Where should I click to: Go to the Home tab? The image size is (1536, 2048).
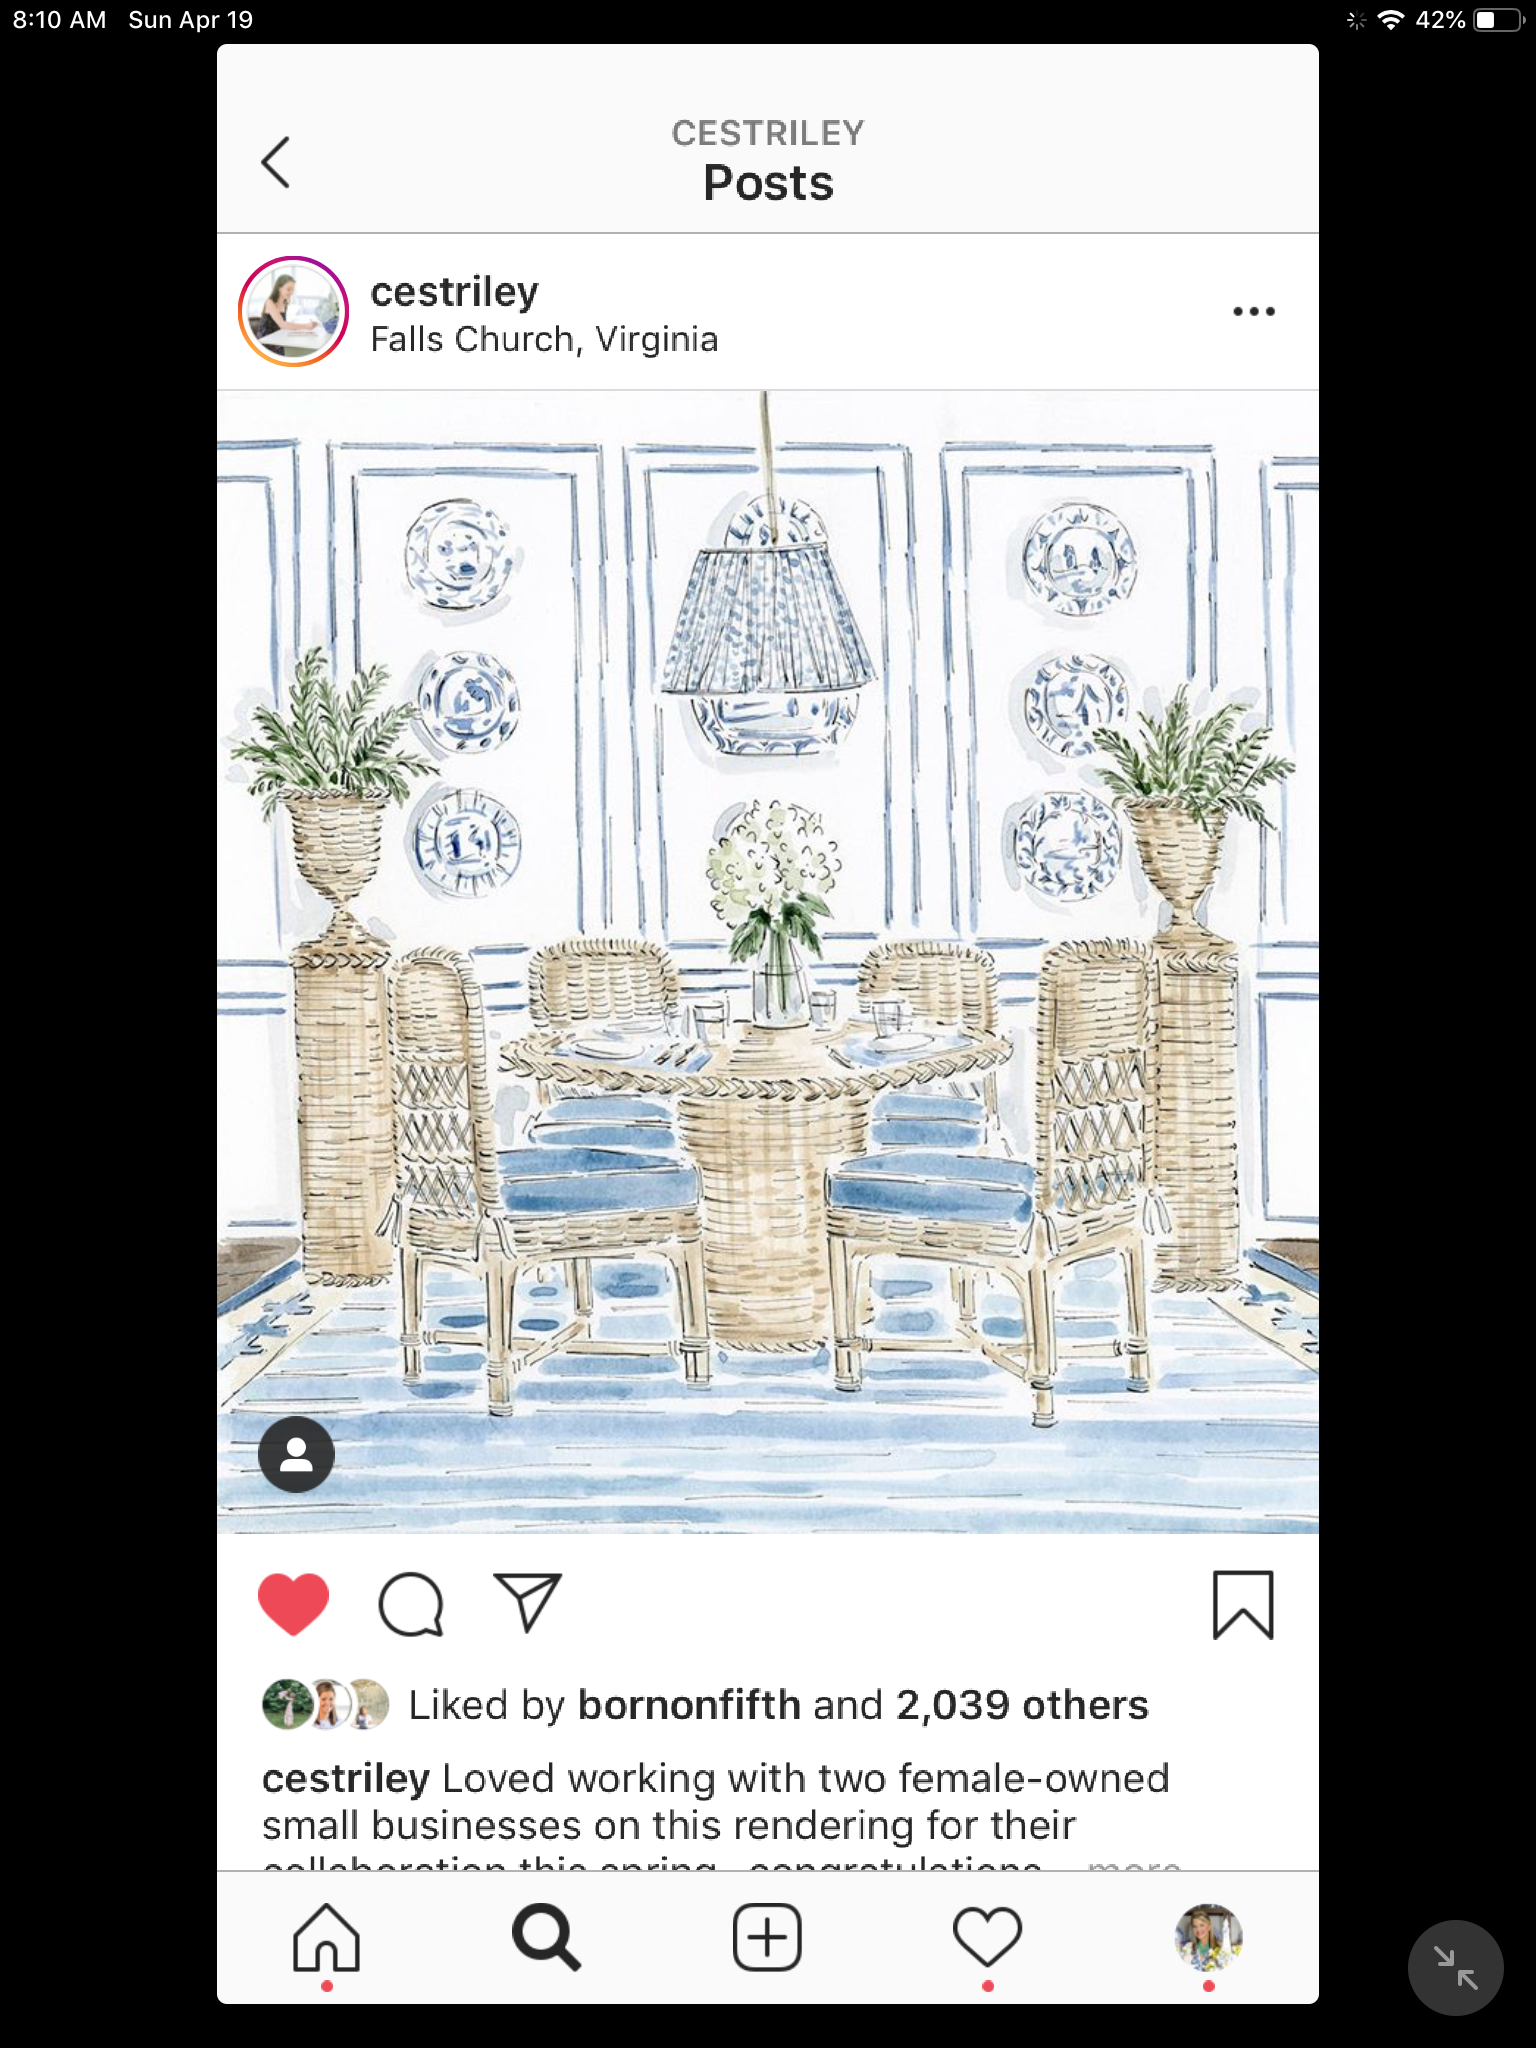pos(326,1938)
